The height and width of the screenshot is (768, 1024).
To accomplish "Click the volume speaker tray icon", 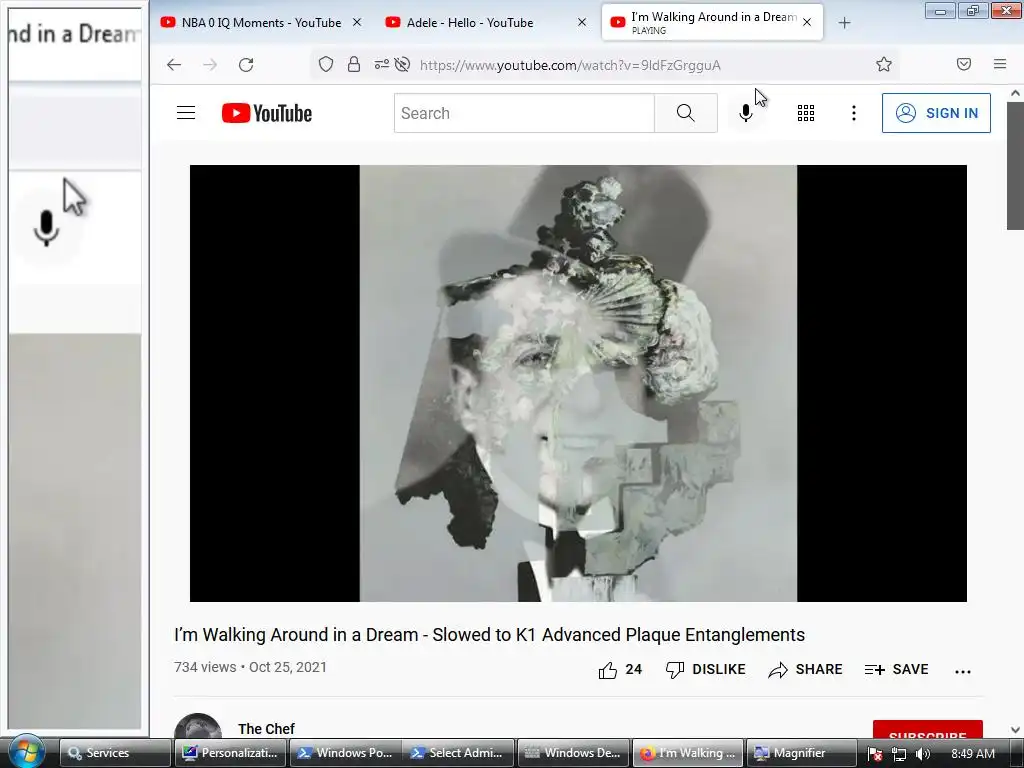I will coord(922,754).
